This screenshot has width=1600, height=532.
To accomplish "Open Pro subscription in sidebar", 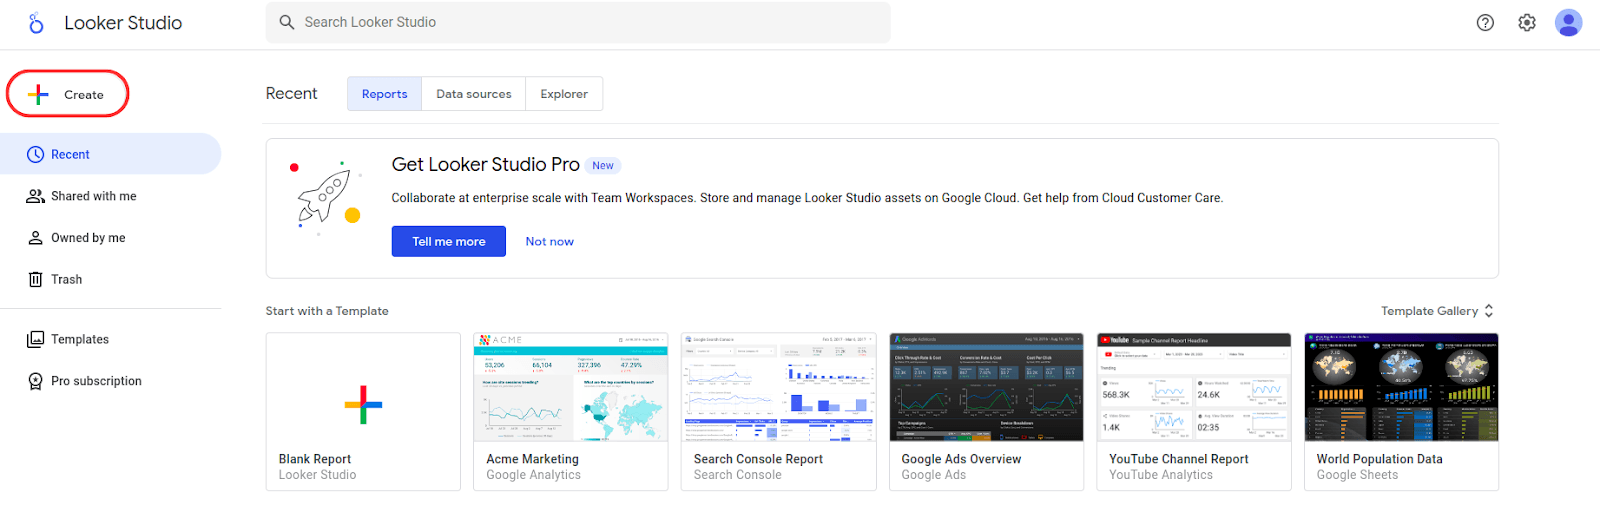I will 96,382.
